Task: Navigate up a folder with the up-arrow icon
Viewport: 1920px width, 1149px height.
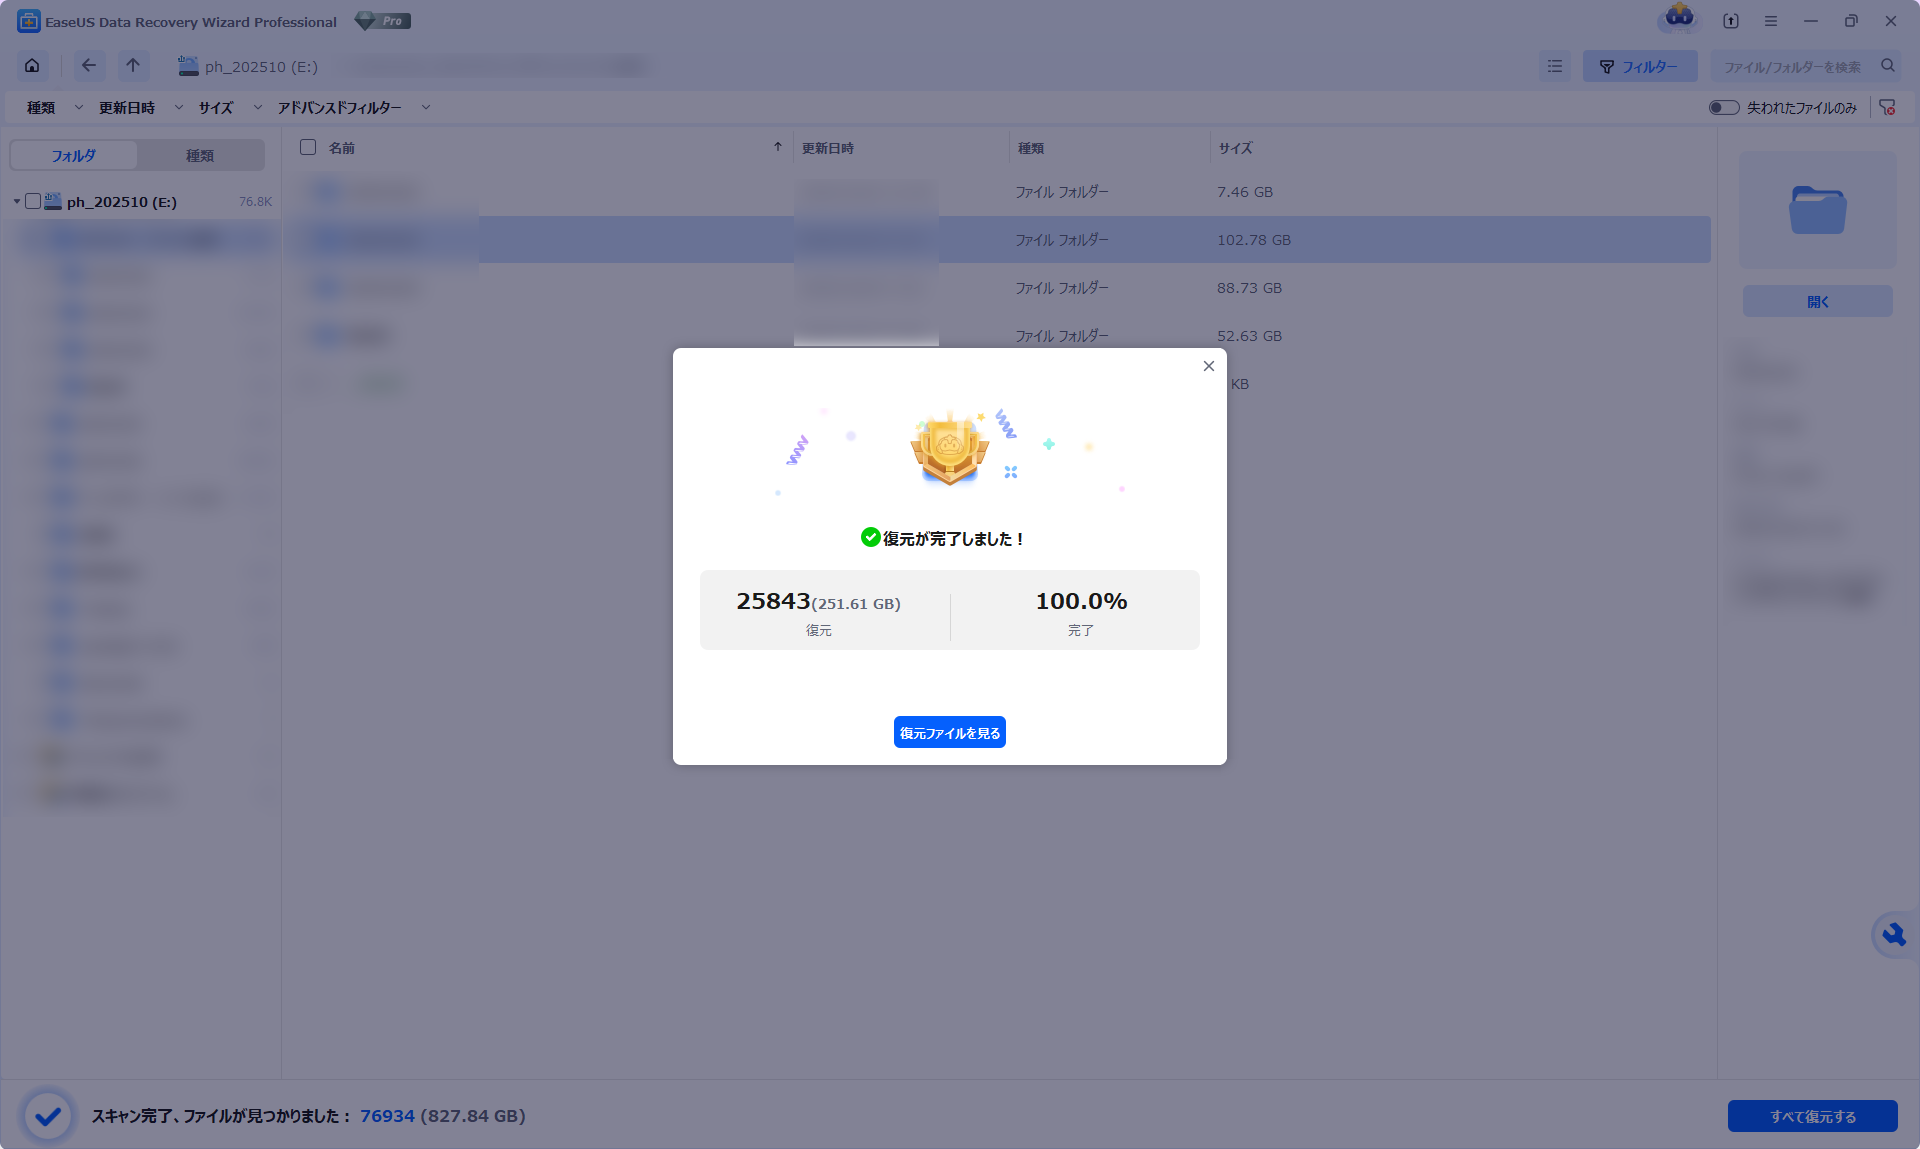Action: pyautogui.click(x=132, y=65)
